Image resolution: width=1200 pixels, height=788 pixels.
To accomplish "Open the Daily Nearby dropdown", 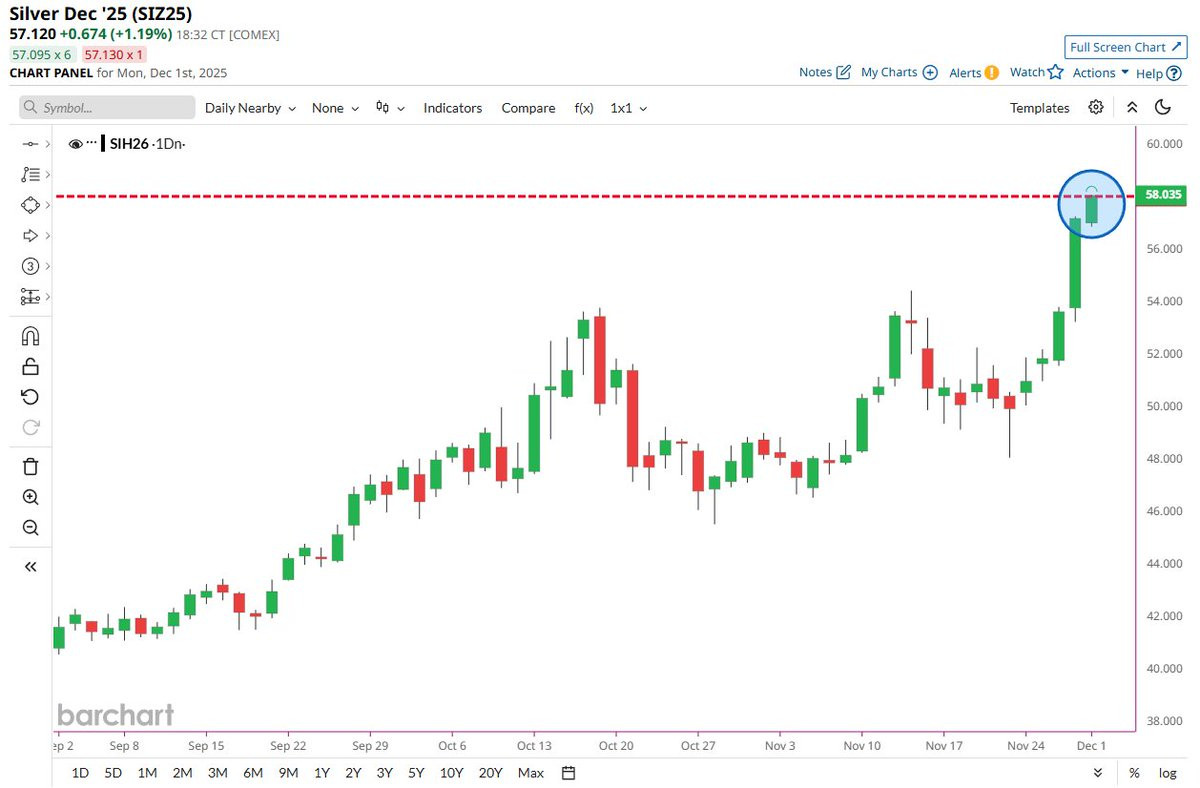I will coord(250,108).
